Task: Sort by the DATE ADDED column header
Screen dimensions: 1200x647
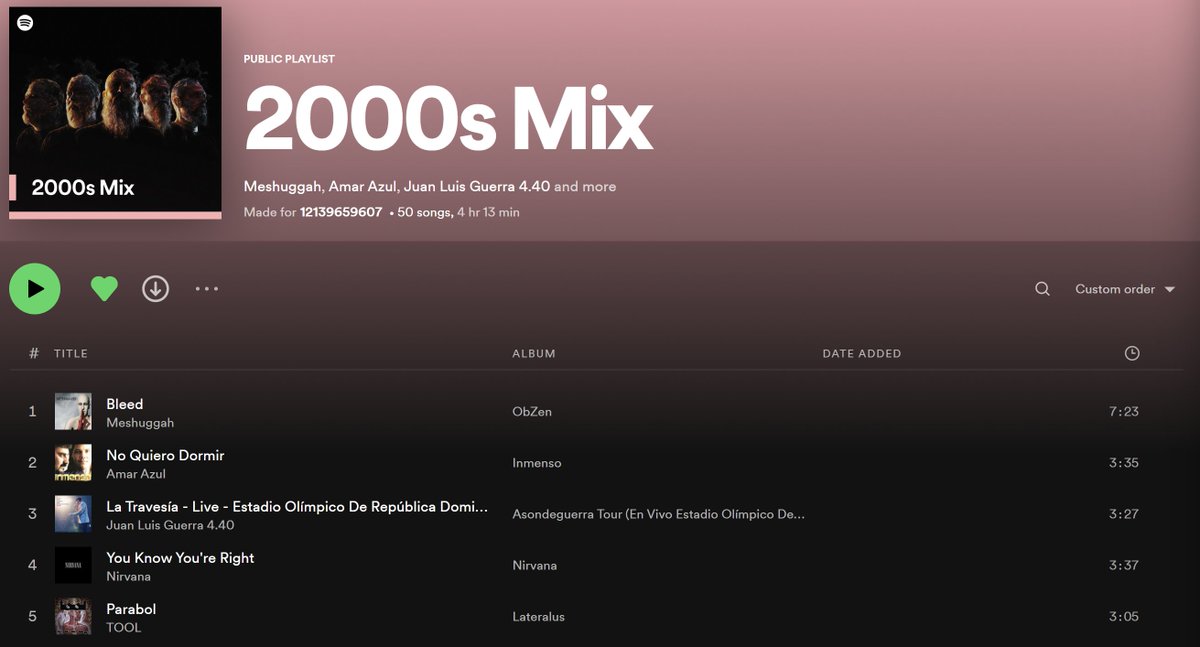Action: point(862,353)
